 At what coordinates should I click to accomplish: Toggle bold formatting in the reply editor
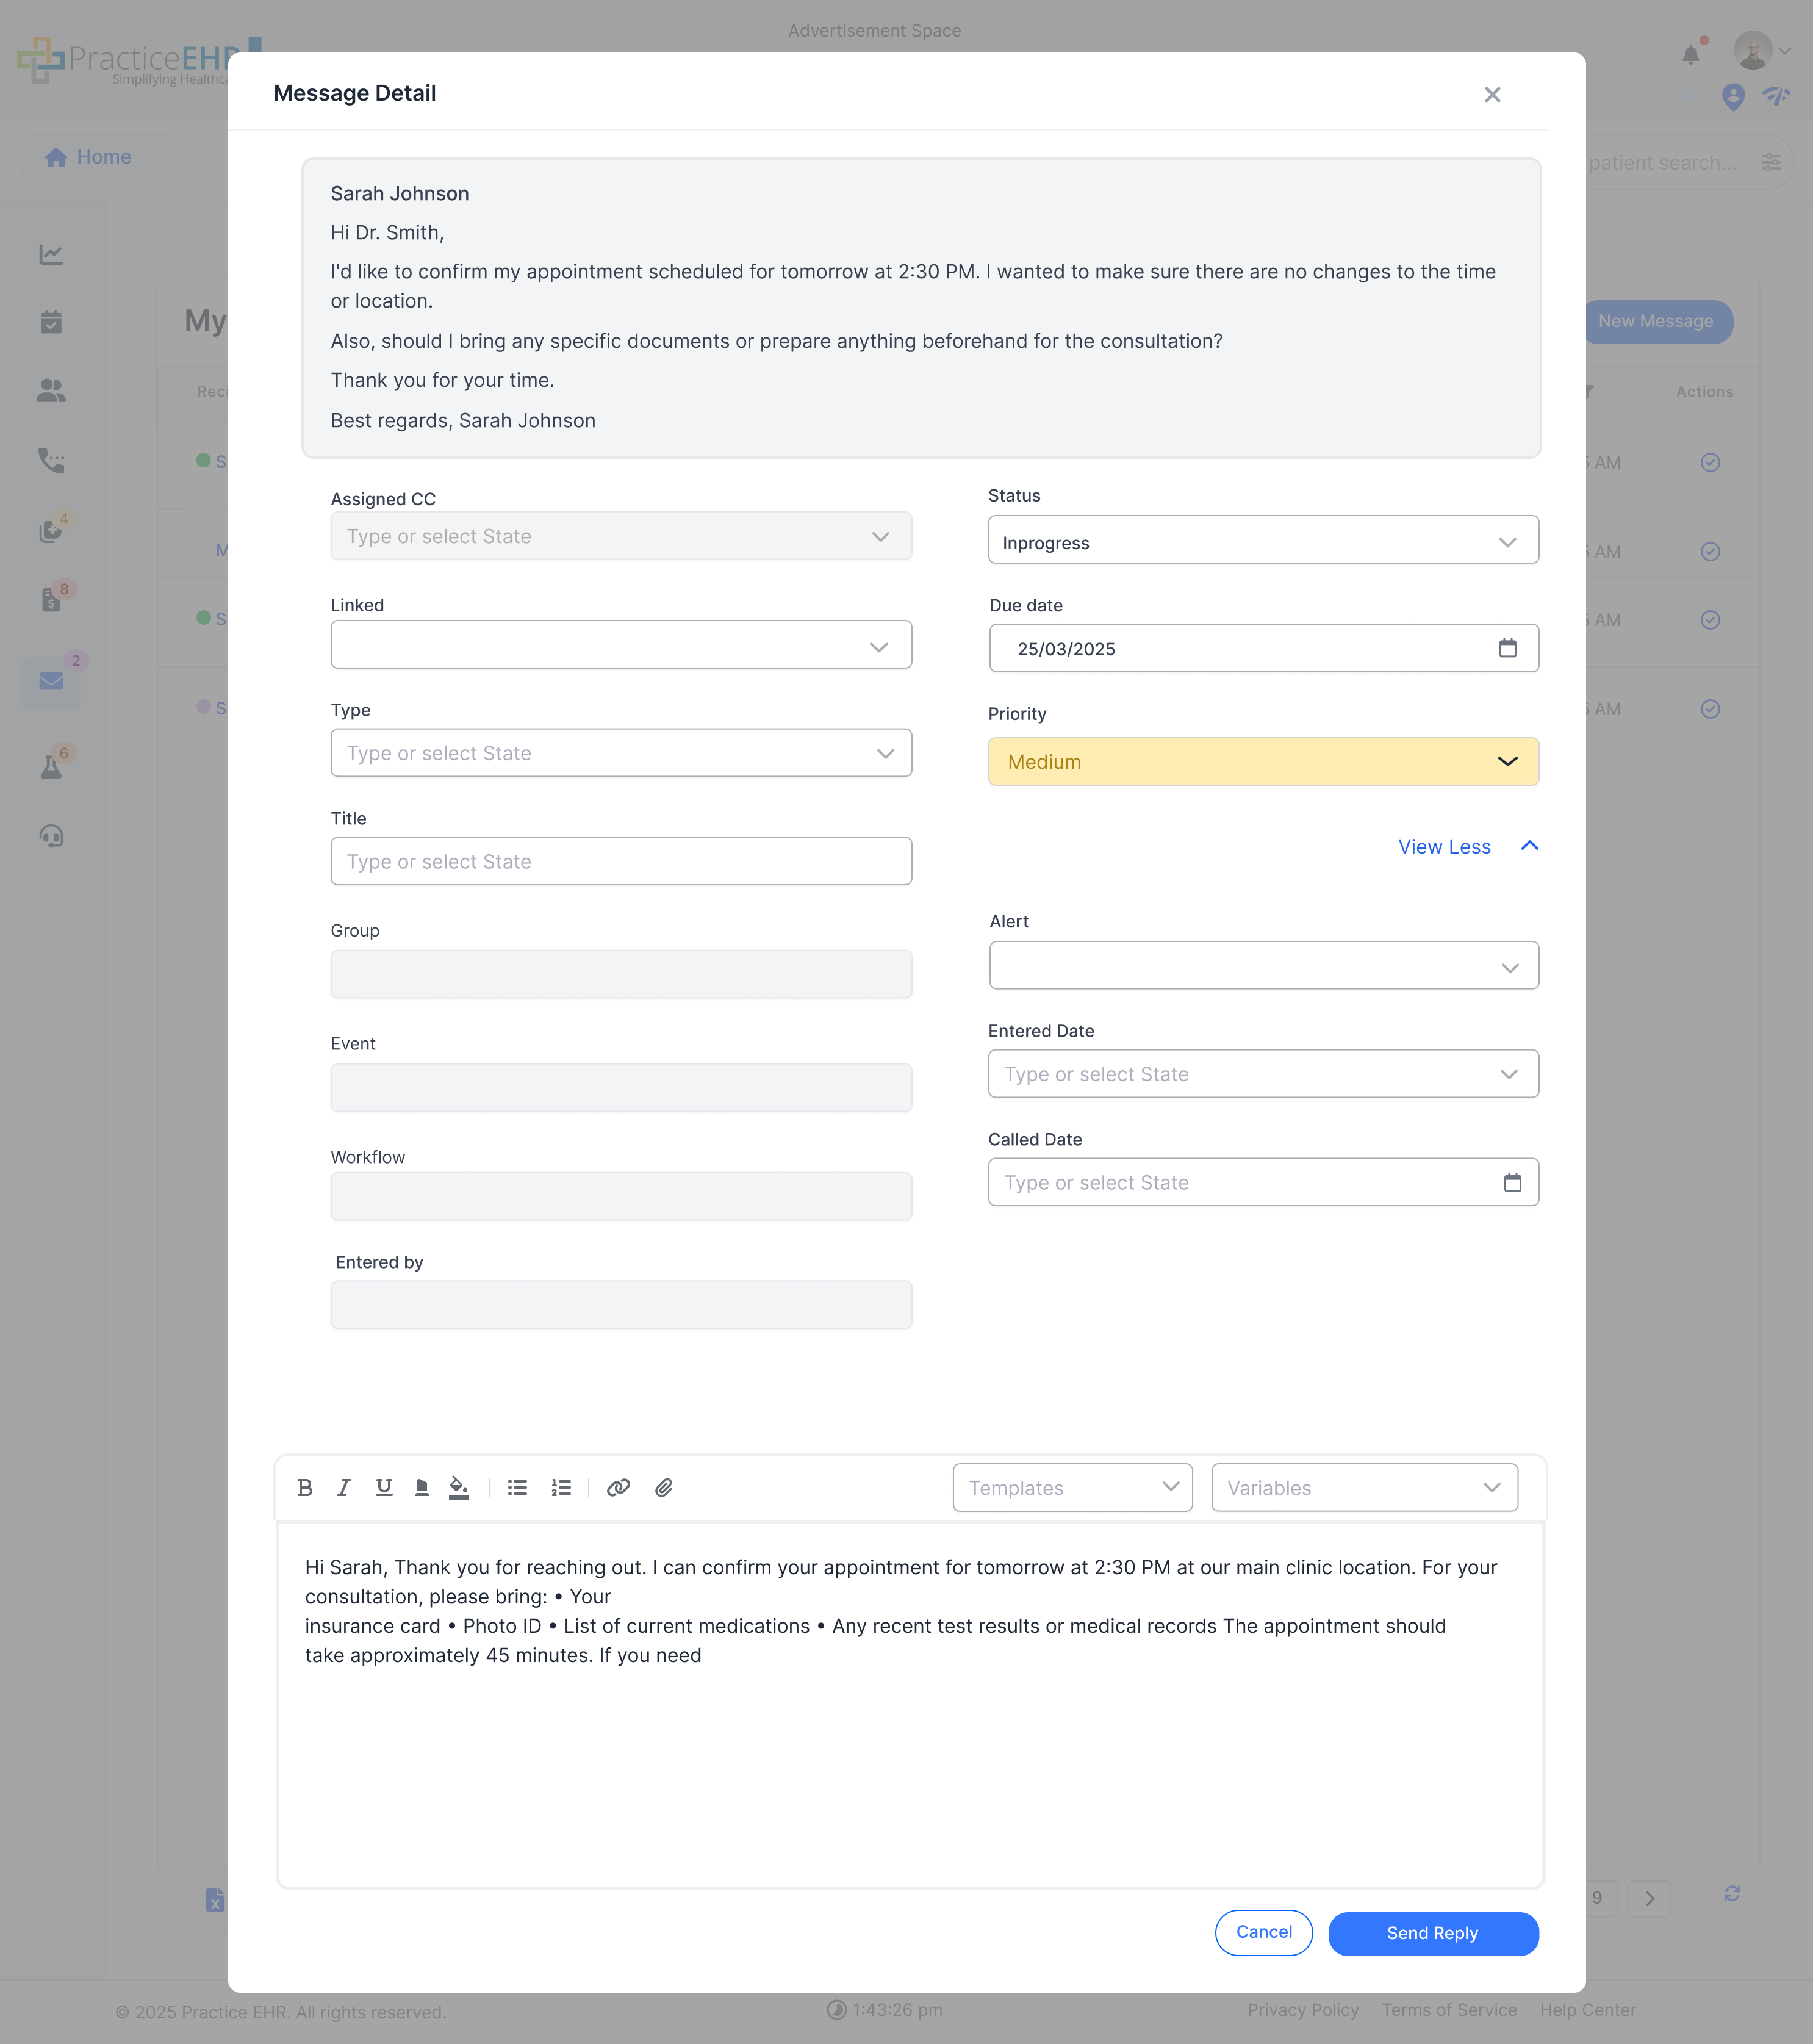[x=305, y=1487]
